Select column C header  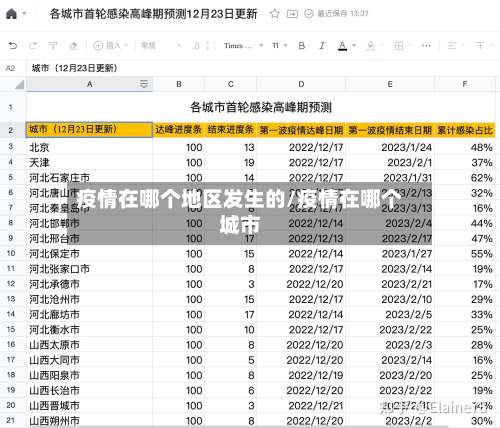click(x=231, y=84)
